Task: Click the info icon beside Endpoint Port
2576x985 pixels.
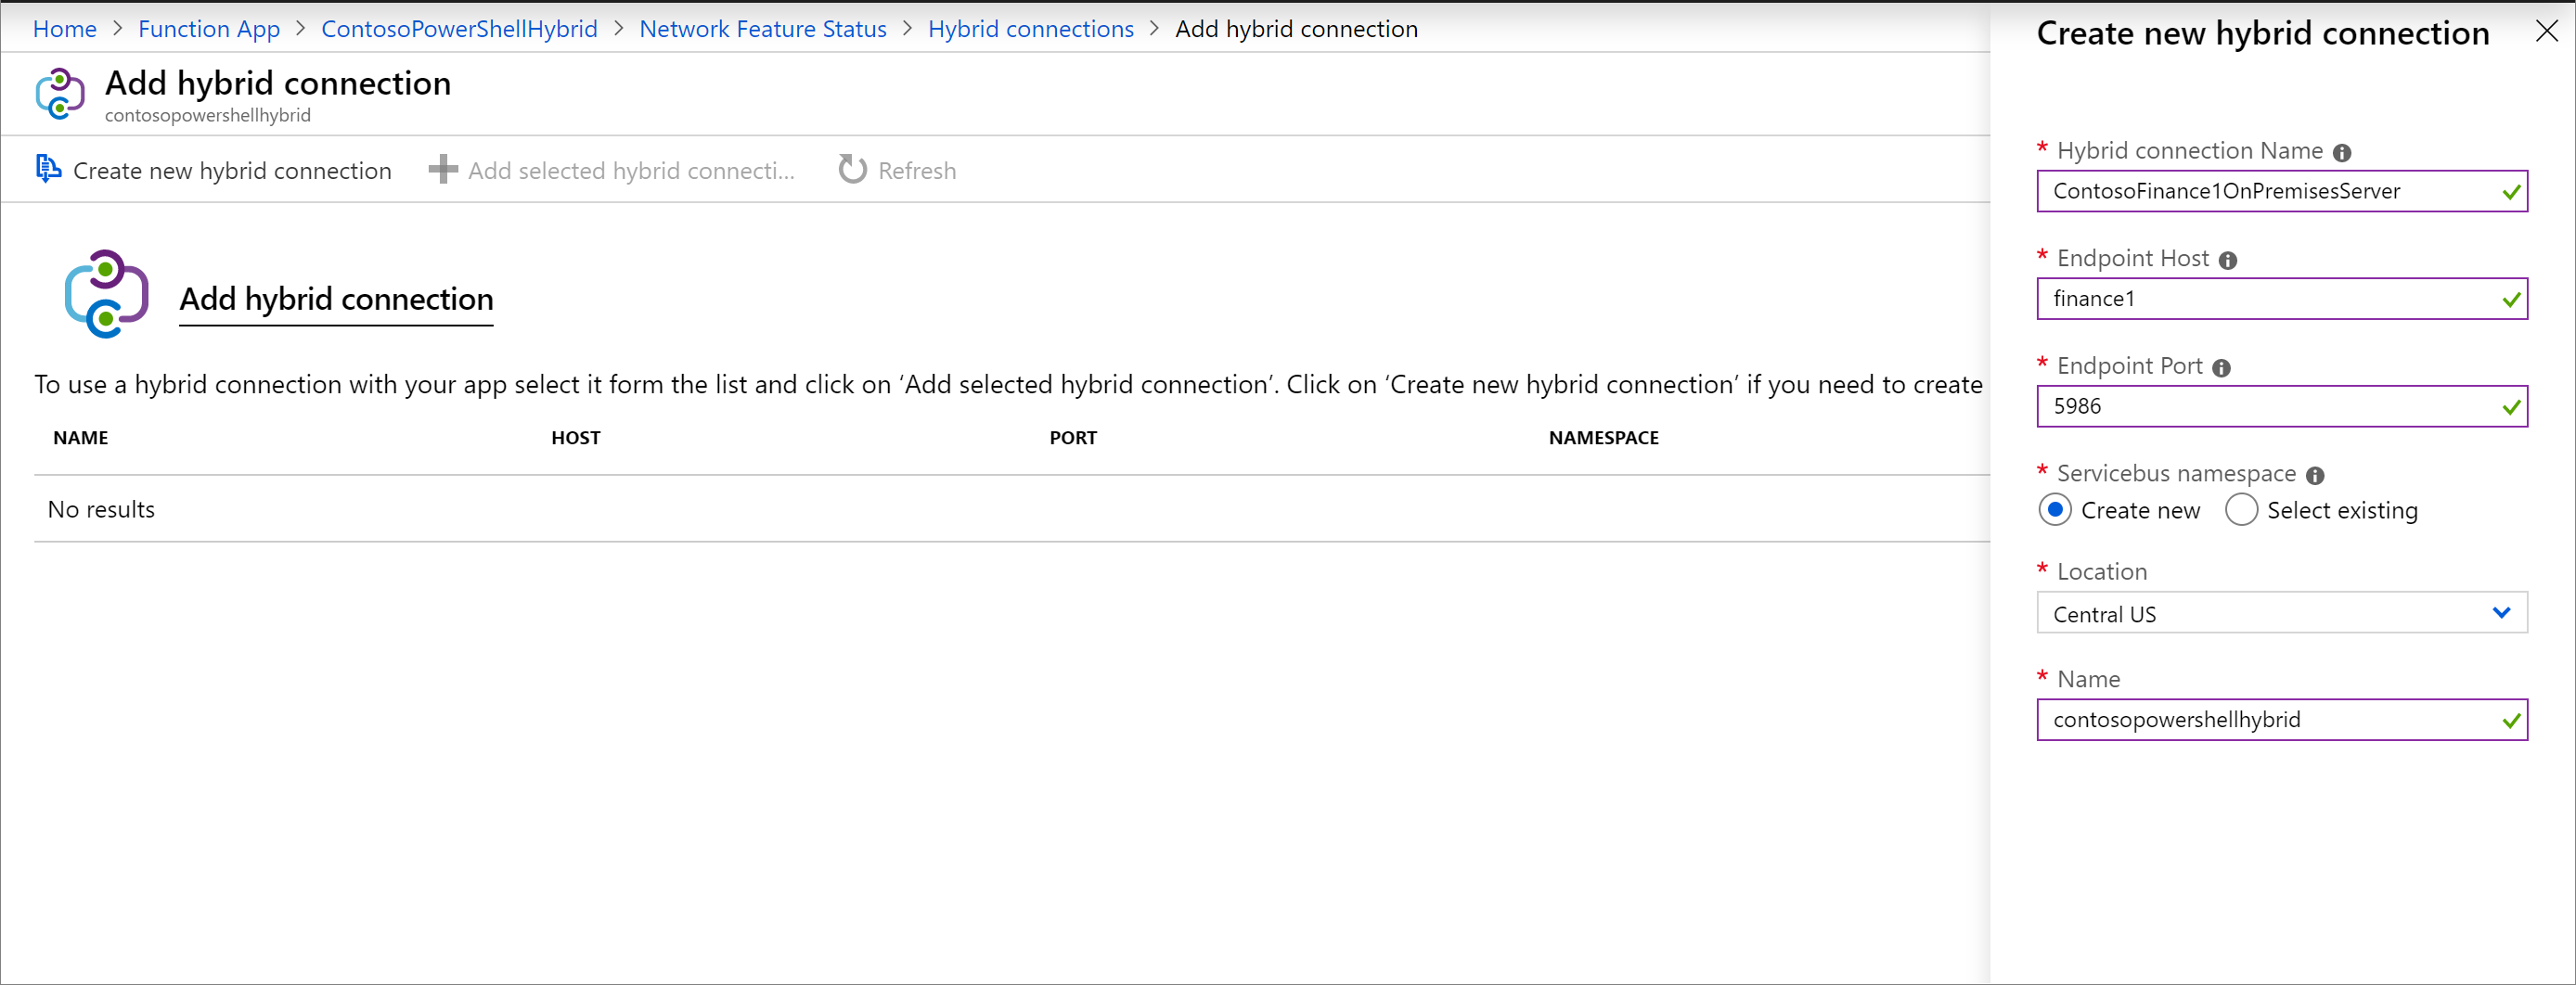Action: (2222, 368)
